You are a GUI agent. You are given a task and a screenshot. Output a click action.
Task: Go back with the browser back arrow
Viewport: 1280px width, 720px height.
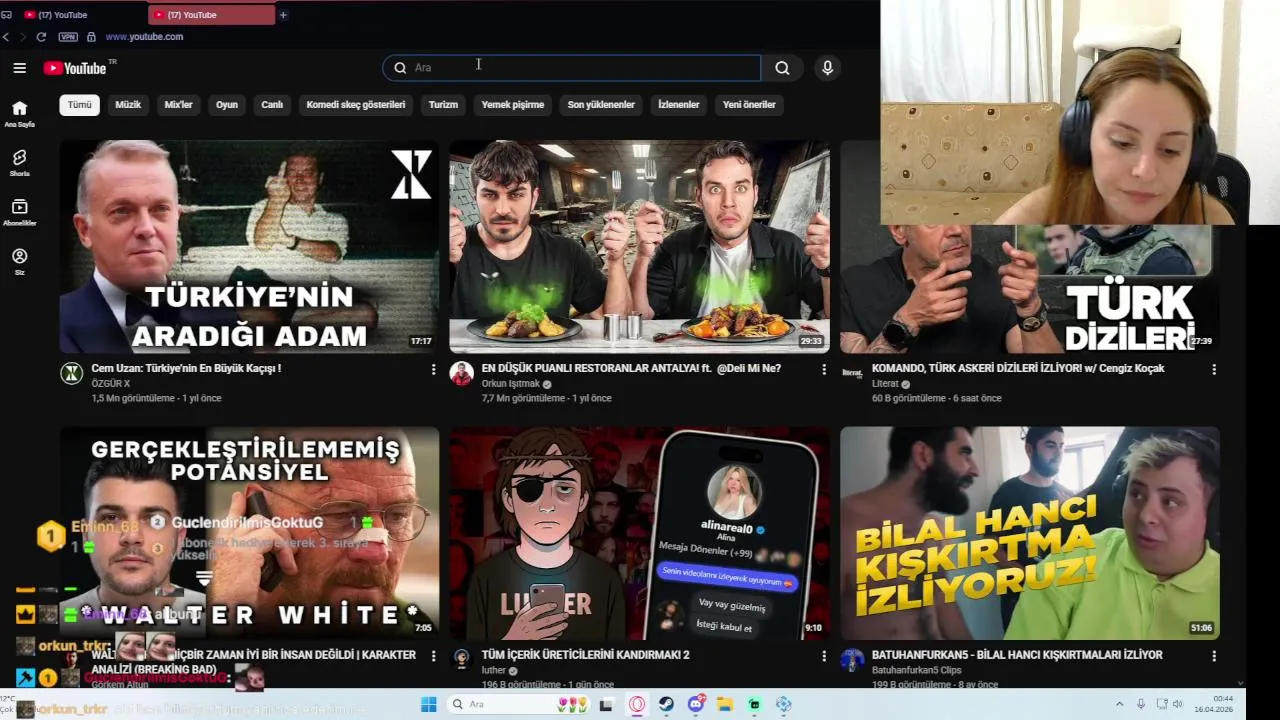tap(6, 37)
